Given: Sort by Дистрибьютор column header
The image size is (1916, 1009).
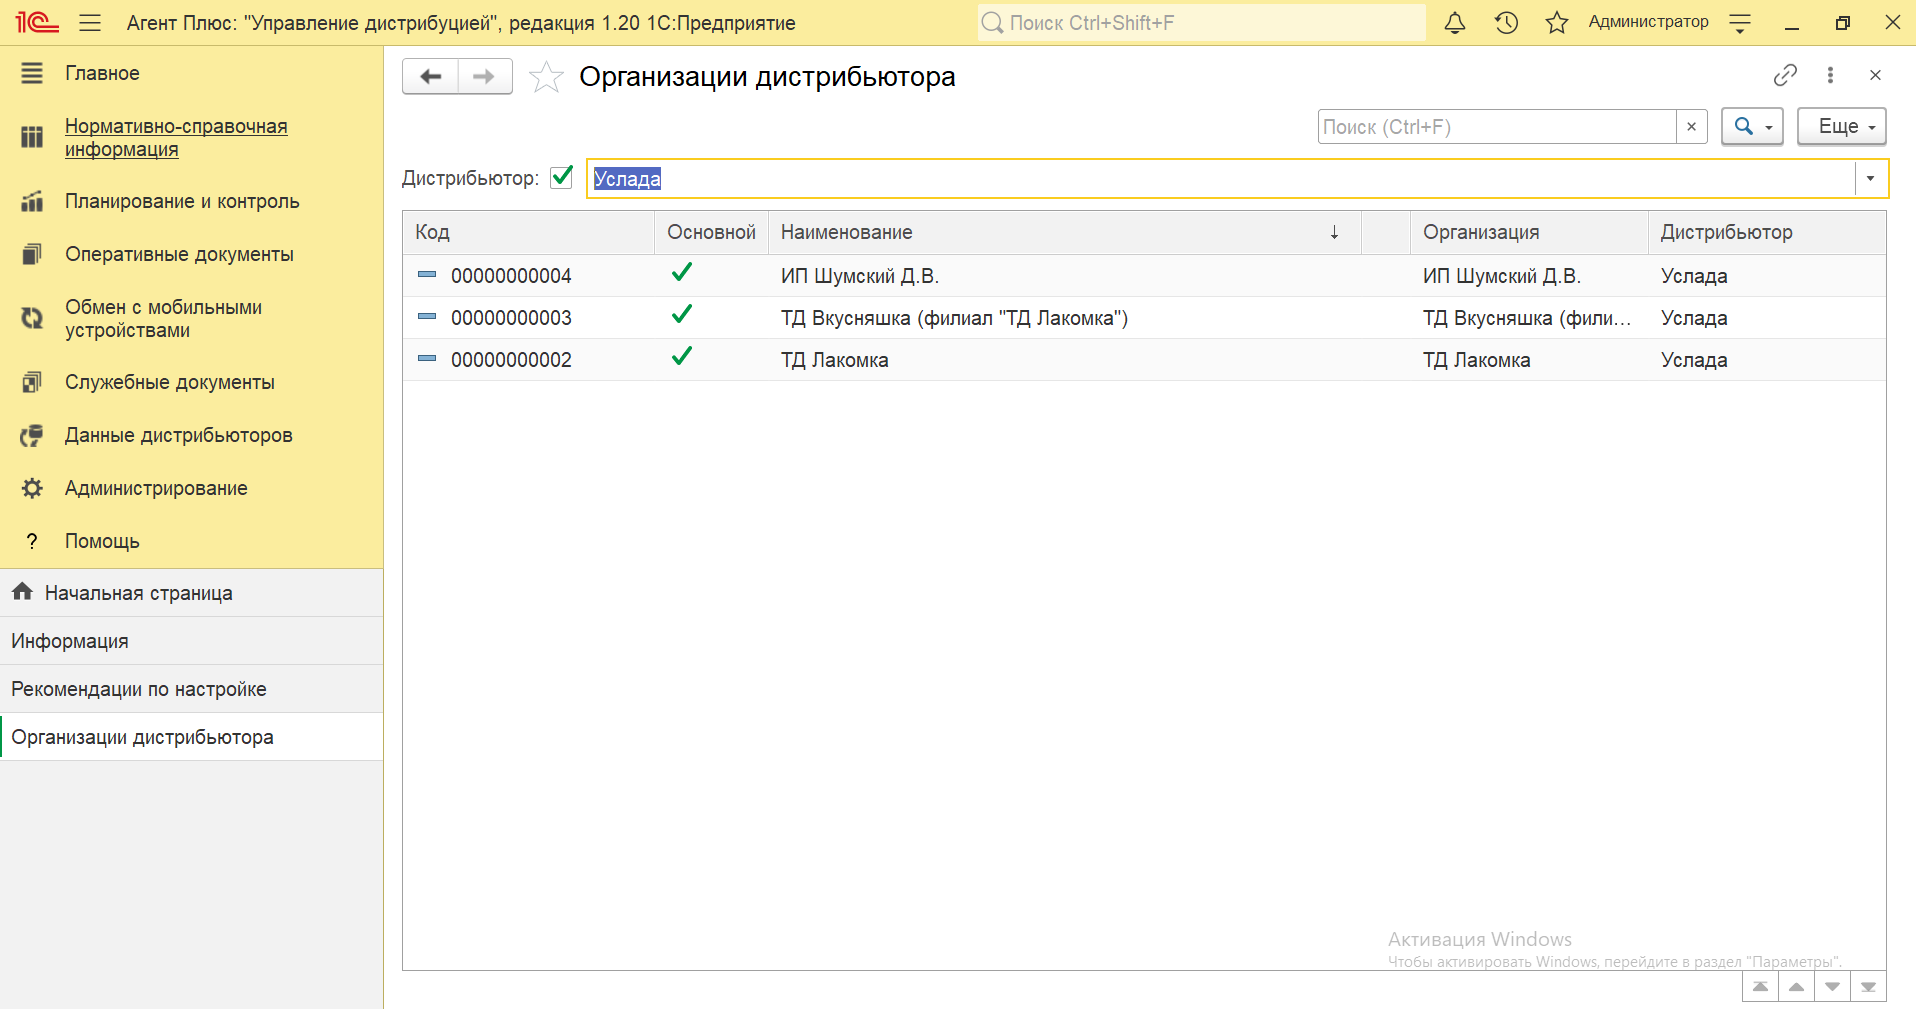Looking at the screenshot, I should tap(1767, 232).
